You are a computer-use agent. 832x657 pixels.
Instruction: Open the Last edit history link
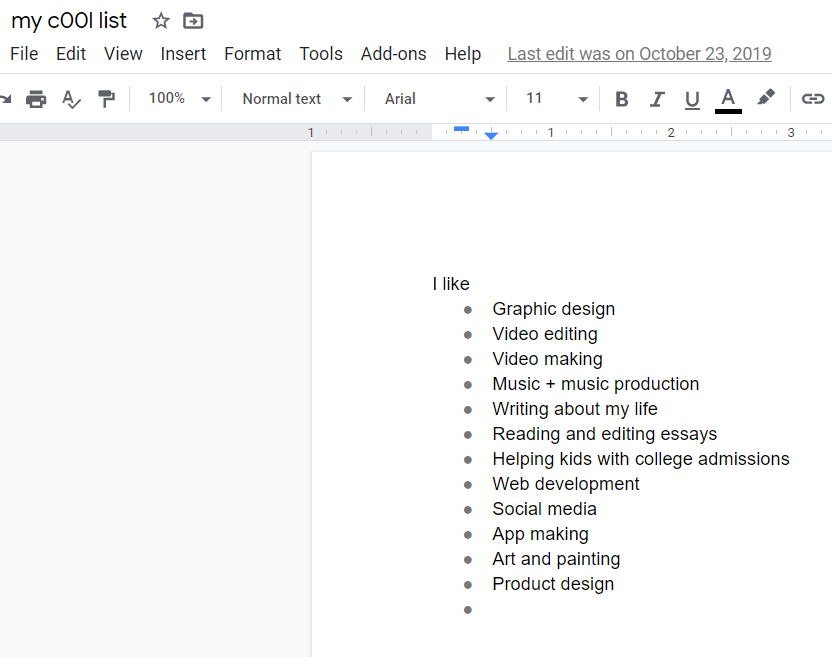[639, 54]
